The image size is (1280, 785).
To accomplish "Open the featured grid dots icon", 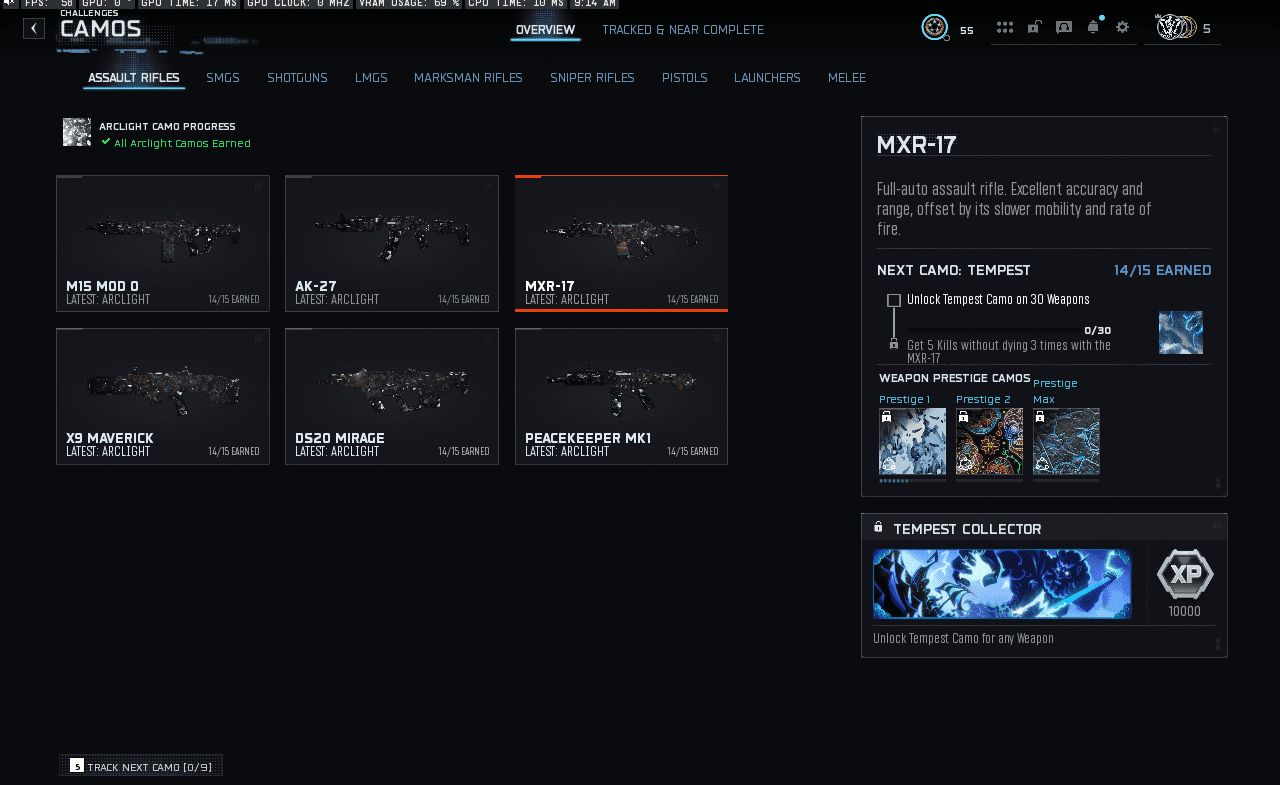I will tap(1004, 27).
